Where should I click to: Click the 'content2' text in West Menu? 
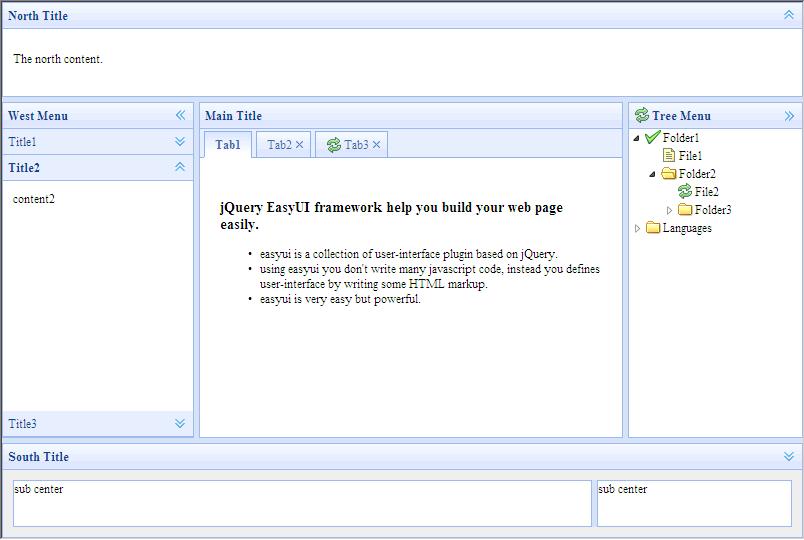pyautogui.click(x=34, y=199)
